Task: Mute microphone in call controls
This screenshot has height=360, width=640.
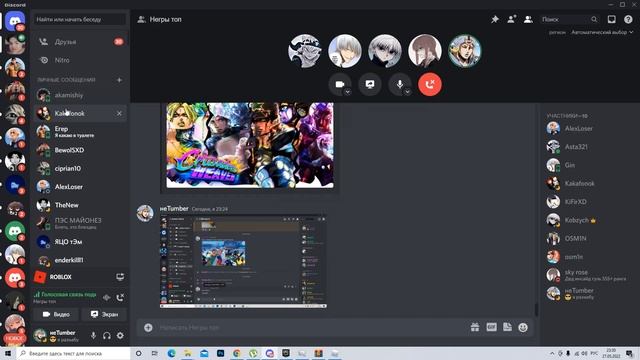Action: coord(400,84)
